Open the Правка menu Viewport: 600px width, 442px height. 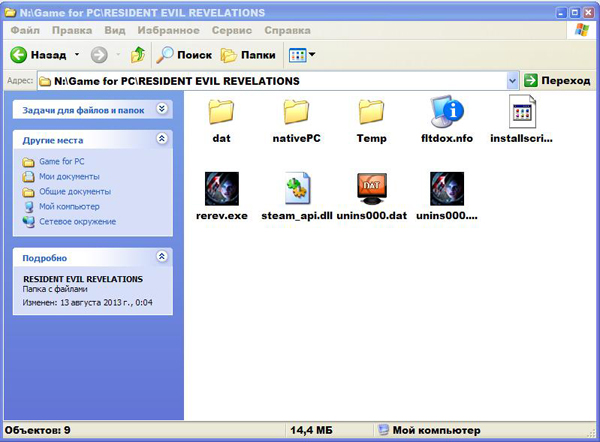pyautogui.click(x=72, y=30)
